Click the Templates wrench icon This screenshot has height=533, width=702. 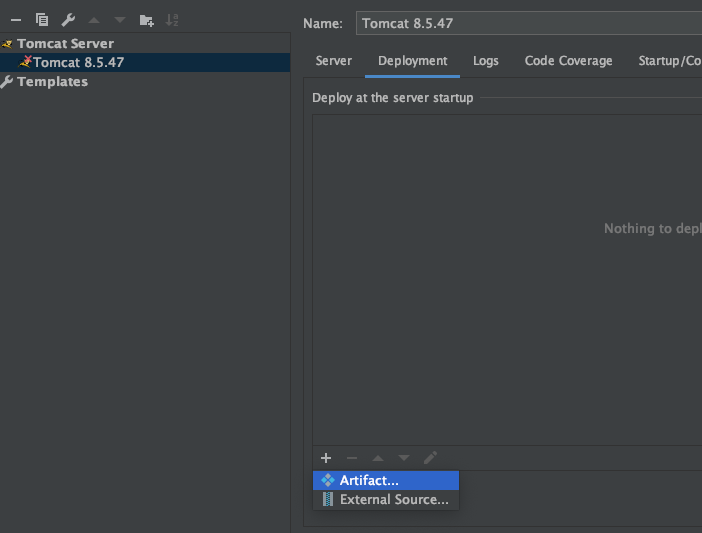(x=7, y=81)
